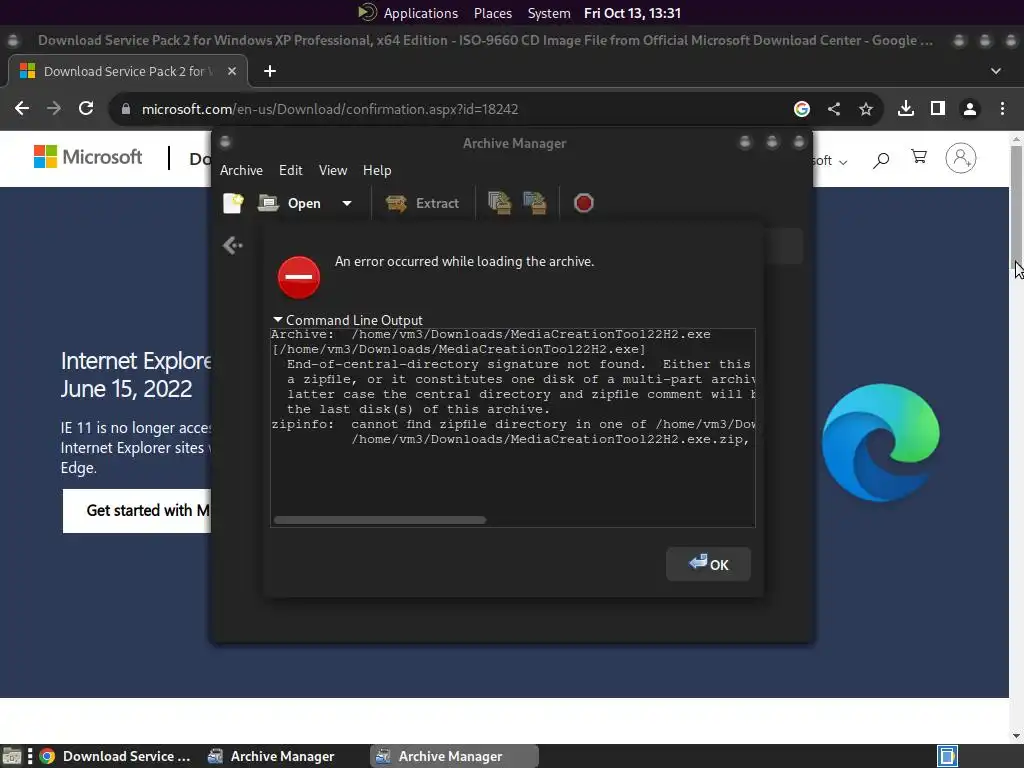Click the add files to archive icon
The height and width of the screenshot is (768, 1024).
tap(500, 203)
